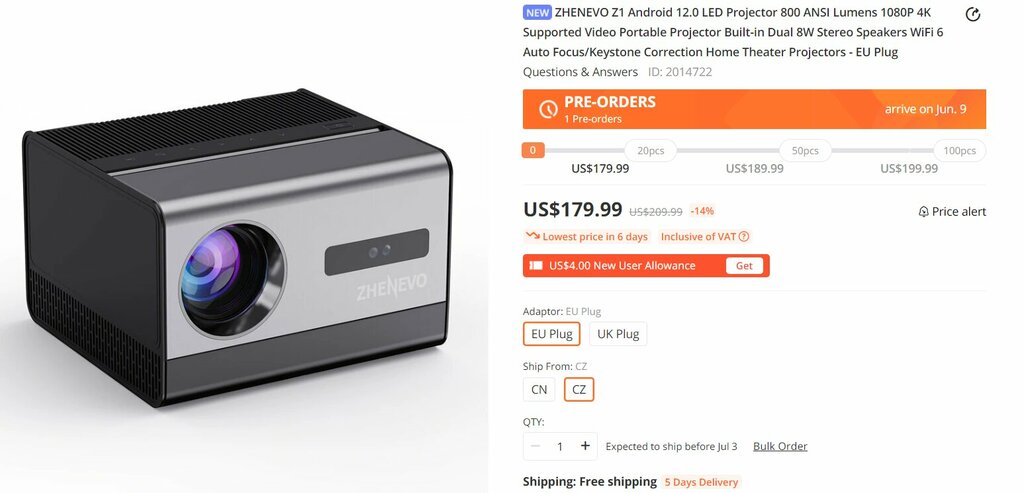Click the pre-orders clock icon
Image resolution: width=1024 pixels, height=493 pixels.
point(548,109)
